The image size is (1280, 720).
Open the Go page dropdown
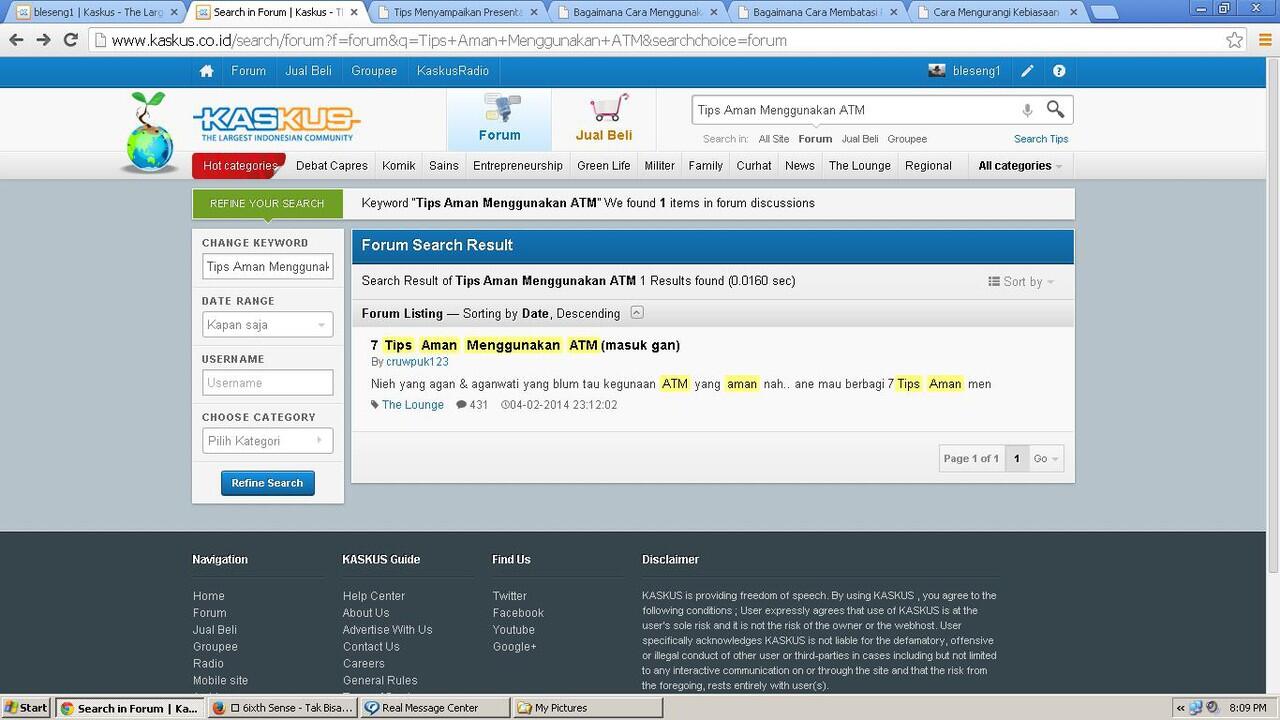pos(1046,458)
